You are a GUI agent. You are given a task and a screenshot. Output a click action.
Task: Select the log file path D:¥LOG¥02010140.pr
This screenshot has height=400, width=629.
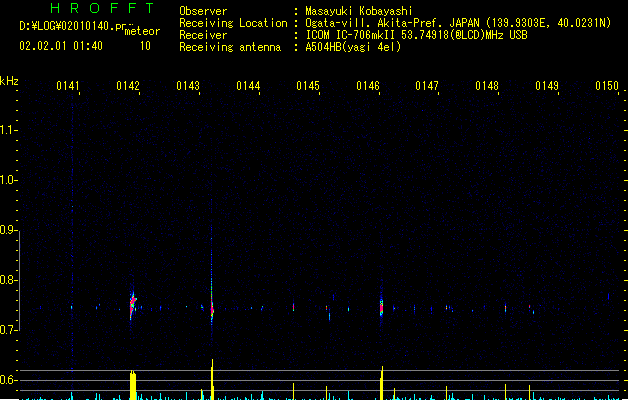[x=73, y=26]
